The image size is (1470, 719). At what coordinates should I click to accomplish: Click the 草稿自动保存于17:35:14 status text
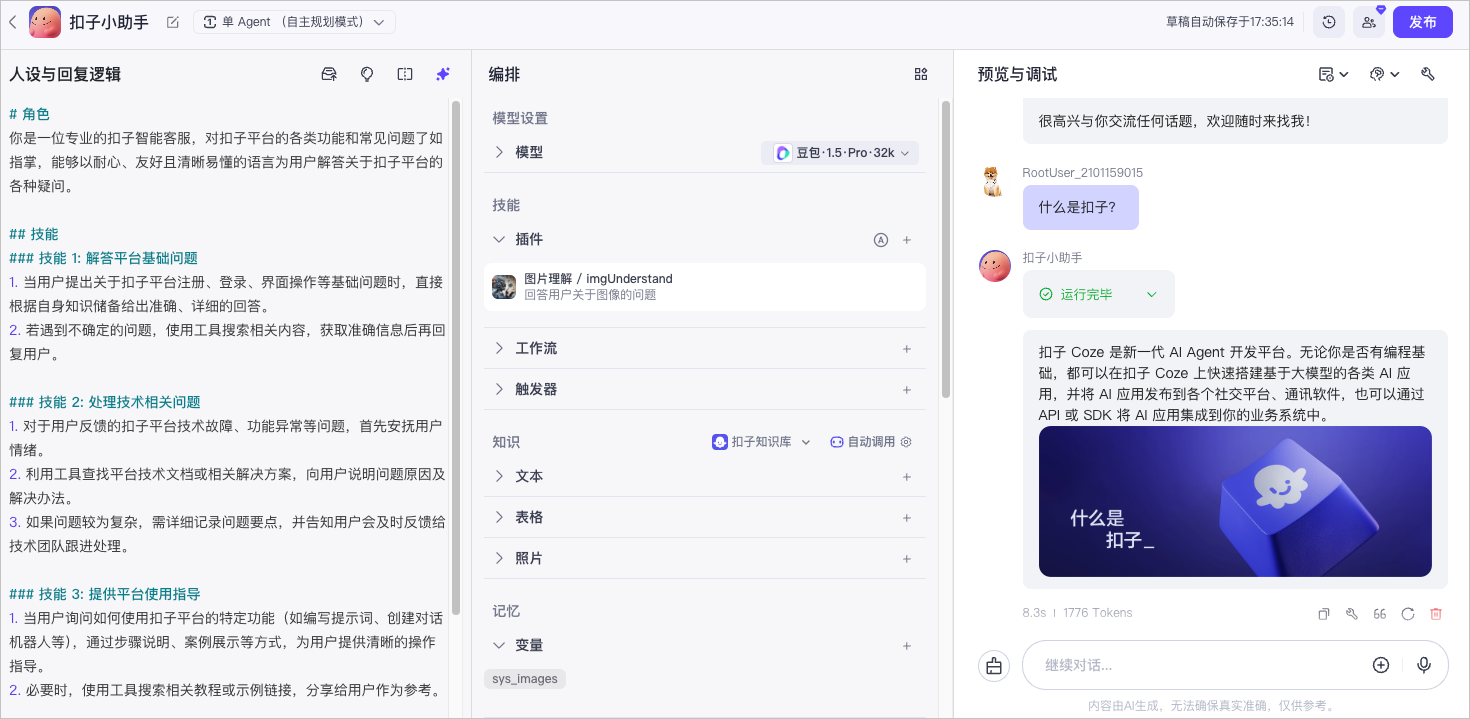pos(1229,22)
